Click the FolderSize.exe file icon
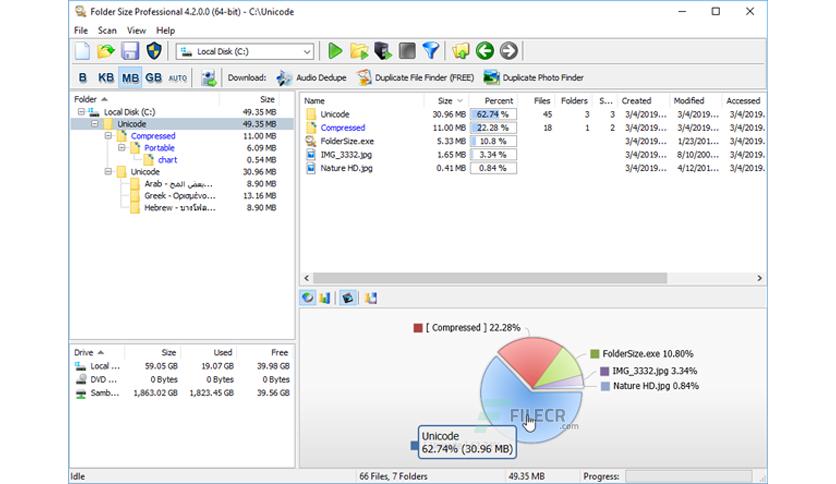Screen dimensions: 836x484 [310, 141]
